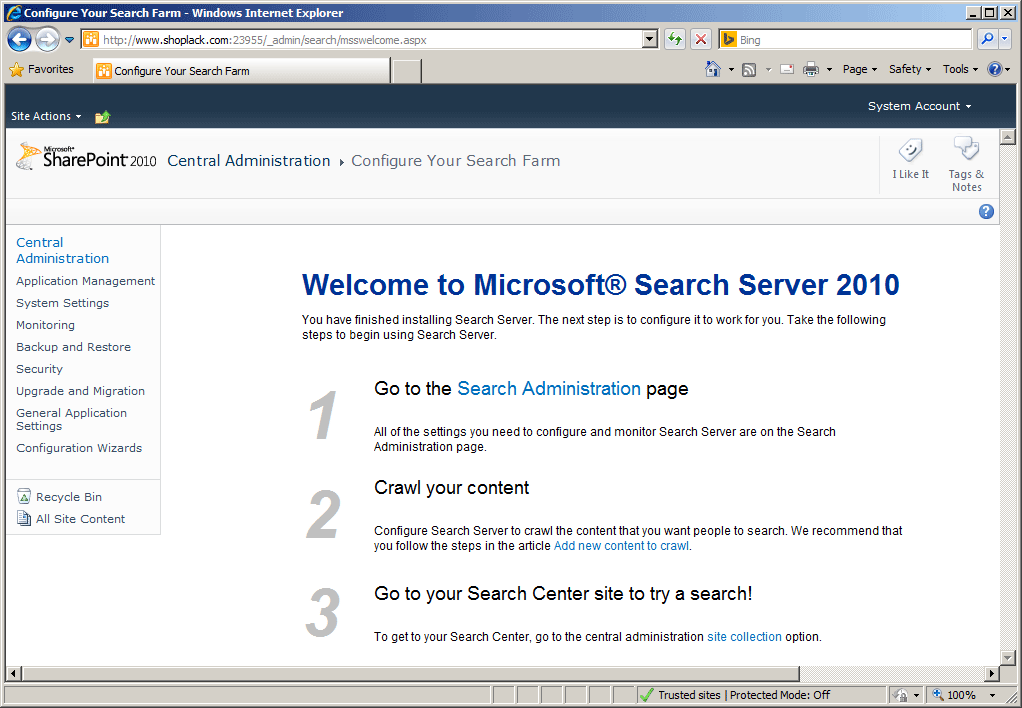1022x708 pixels.
Task: Click the browser Forward arrow button
Action: [47, 40]
